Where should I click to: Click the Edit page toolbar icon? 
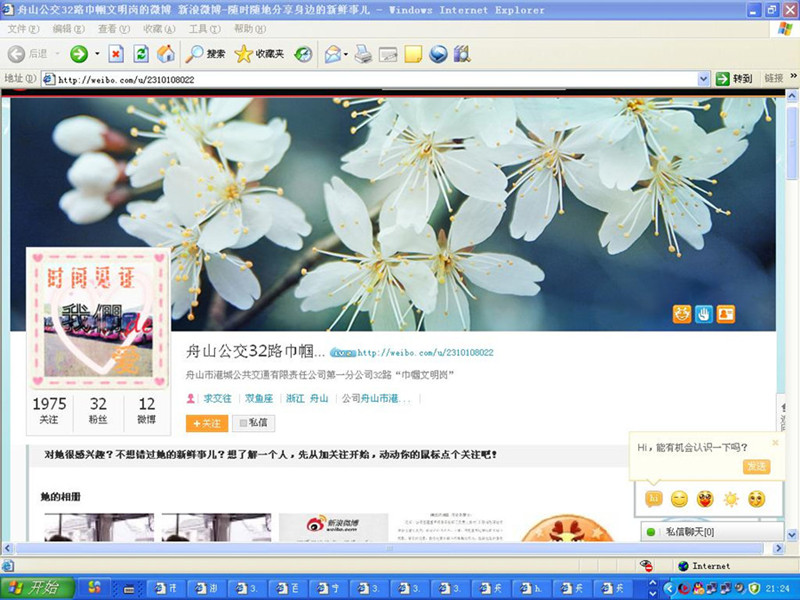click(388, 55)
